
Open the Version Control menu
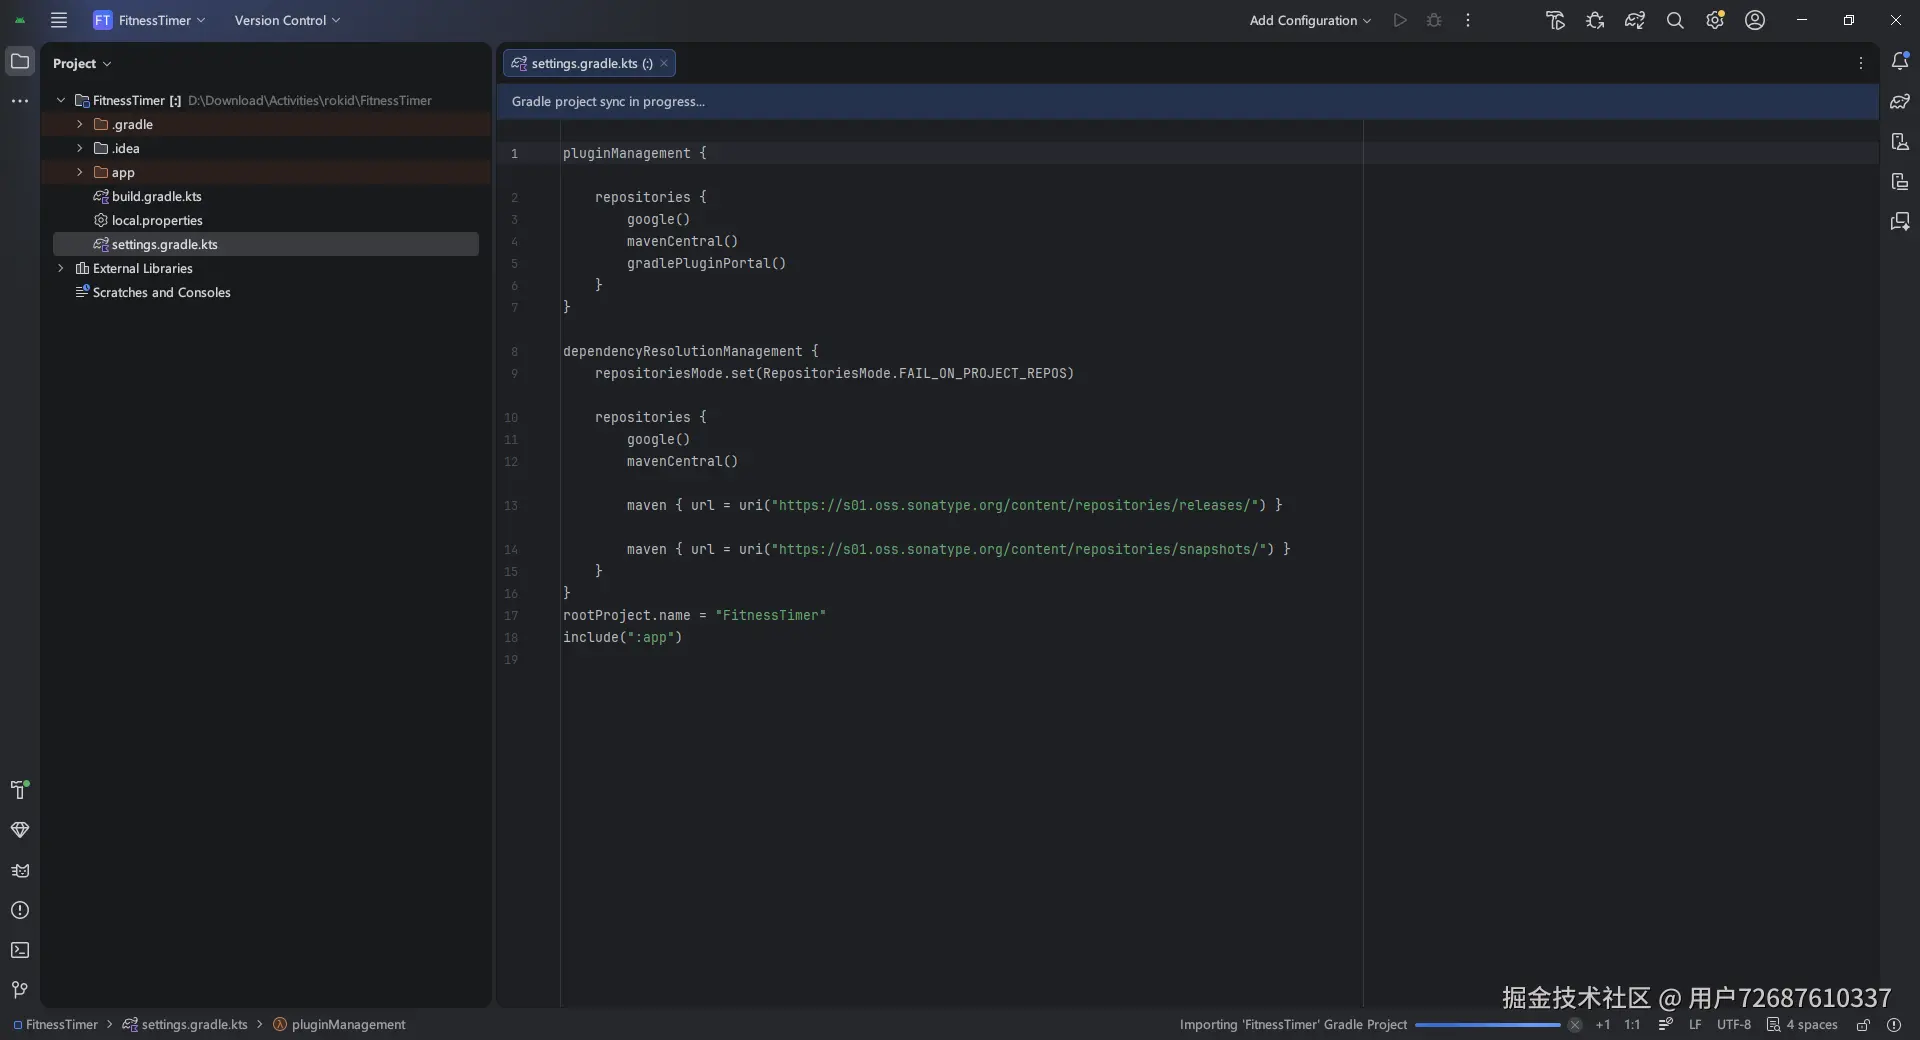point(287,20)
